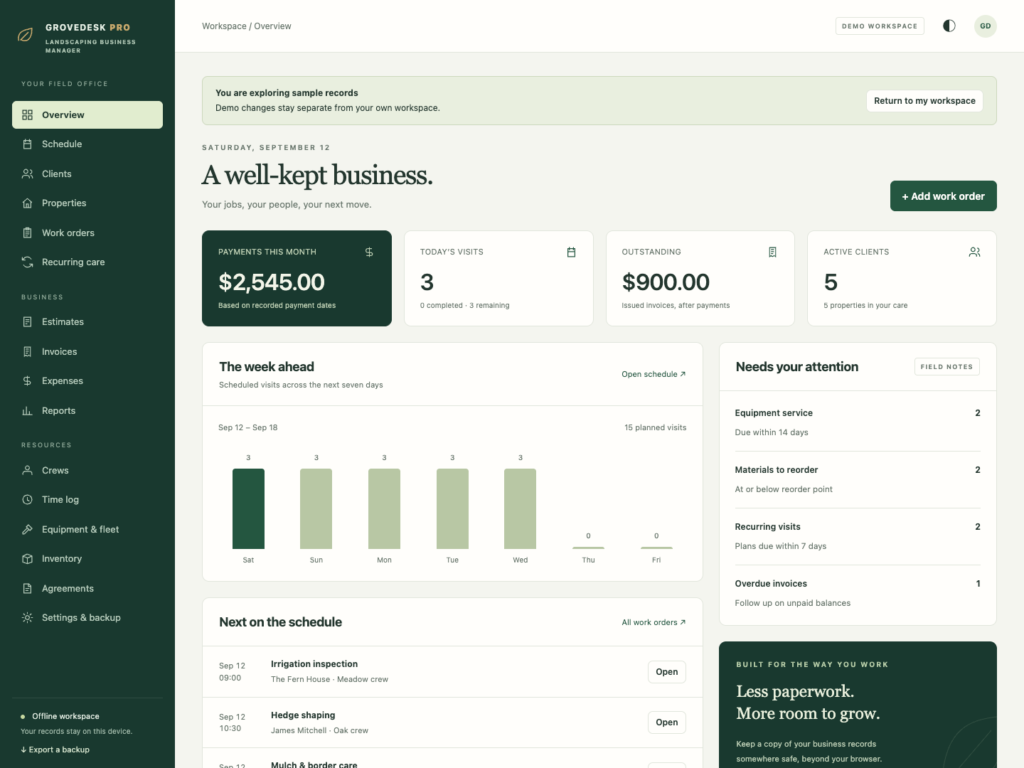Open Recurring visits attention item
1024x768 pixels.
(857, 536)
